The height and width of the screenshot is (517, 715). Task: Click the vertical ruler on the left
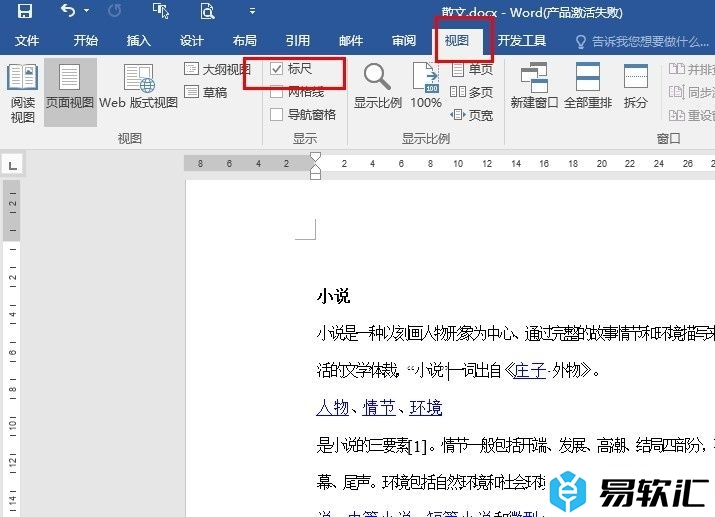(x=12, y=346)
